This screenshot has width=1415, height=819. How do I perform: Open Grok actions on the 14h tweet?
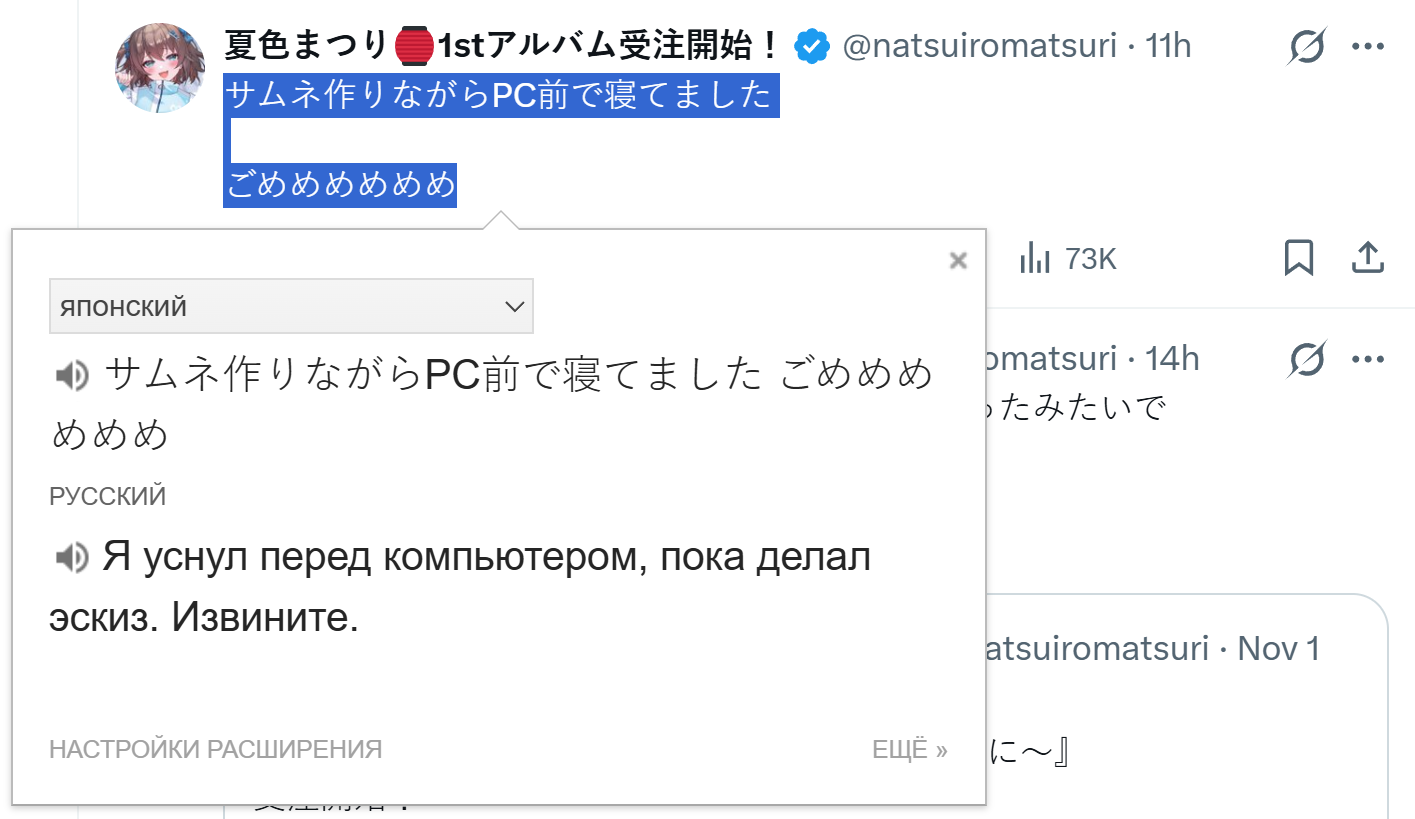pos(1307,359)
